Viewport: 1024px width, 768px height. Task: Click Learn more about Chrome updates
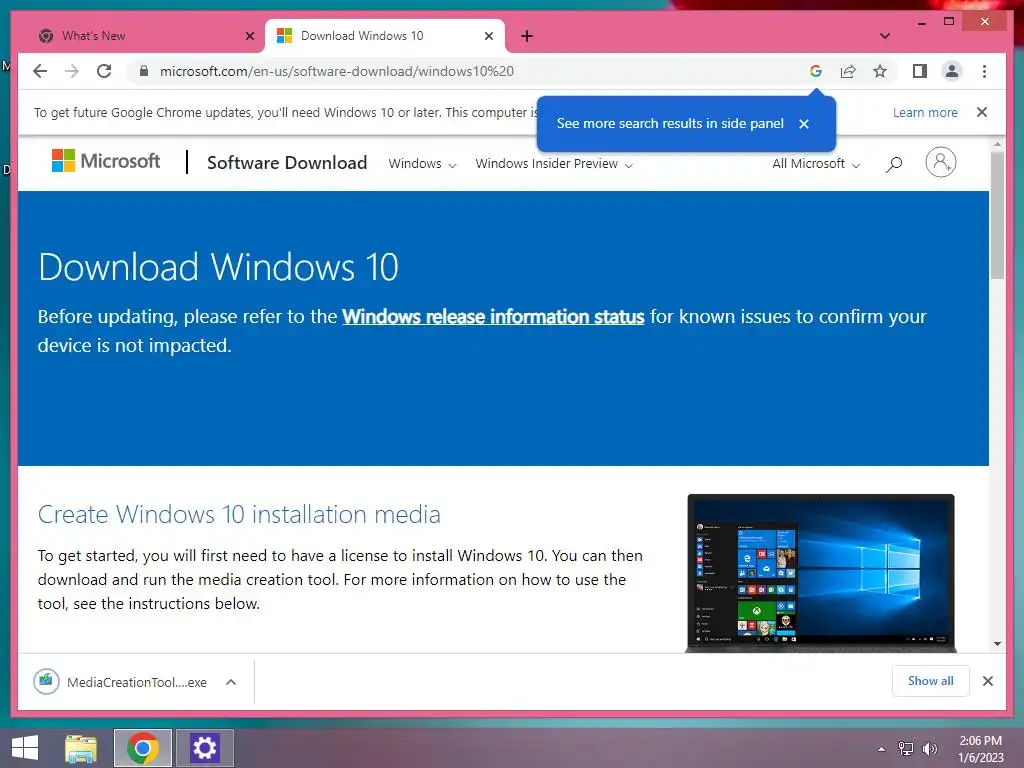(x=925, y=112)
